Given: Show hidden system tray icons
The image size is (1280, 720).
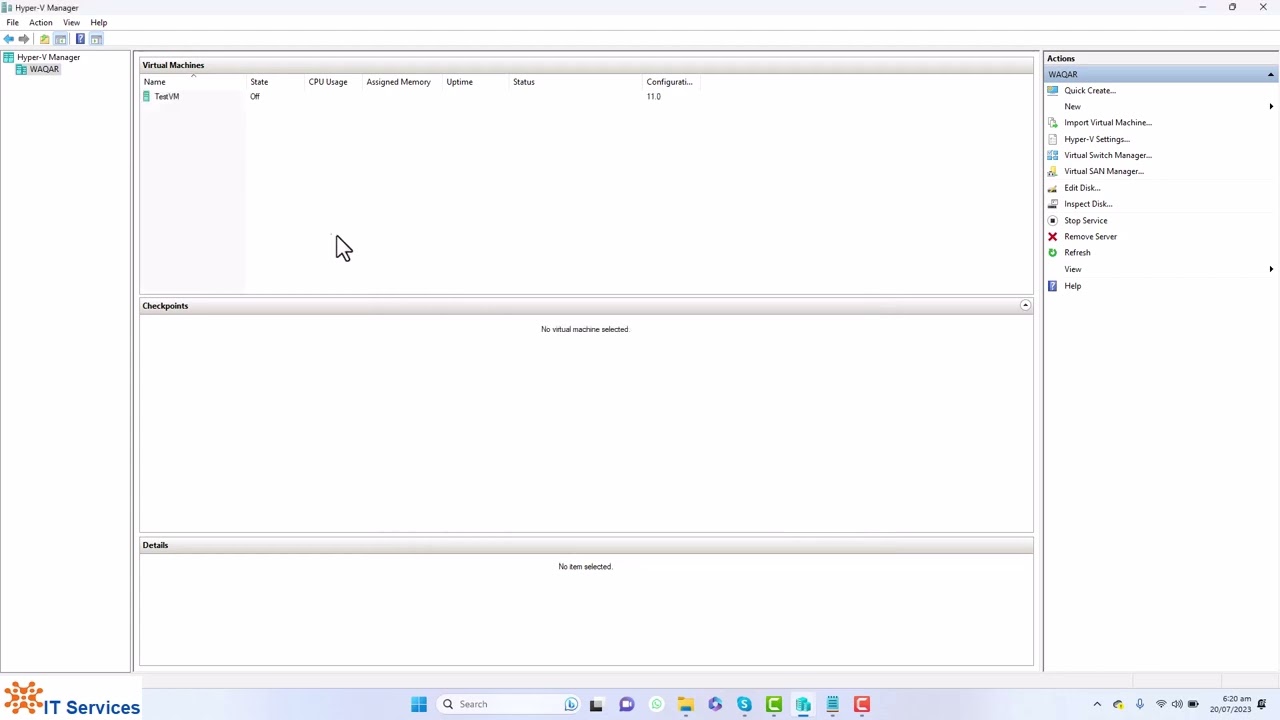Looking at the screenshot, I should coord(1097,704).
